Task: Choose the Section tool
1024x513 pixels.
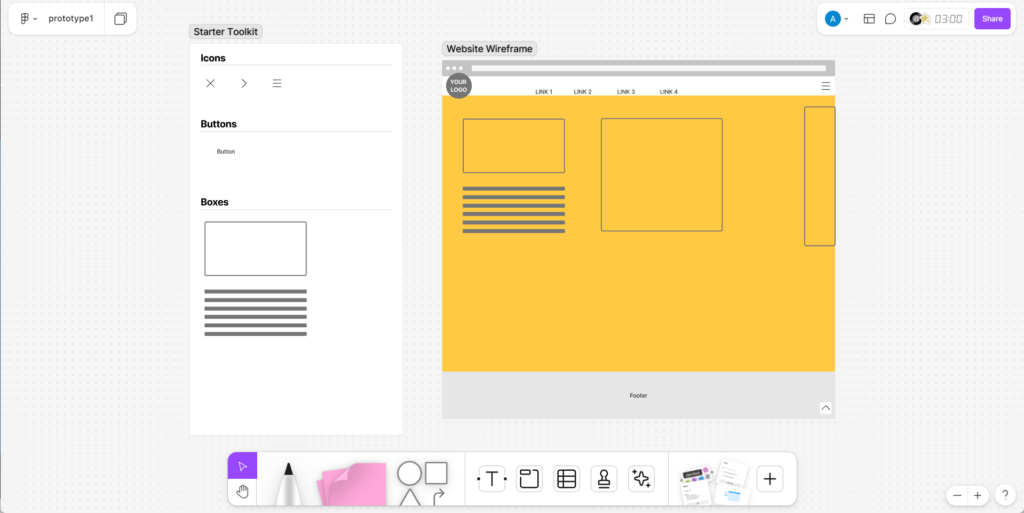Action: point(529,479)
